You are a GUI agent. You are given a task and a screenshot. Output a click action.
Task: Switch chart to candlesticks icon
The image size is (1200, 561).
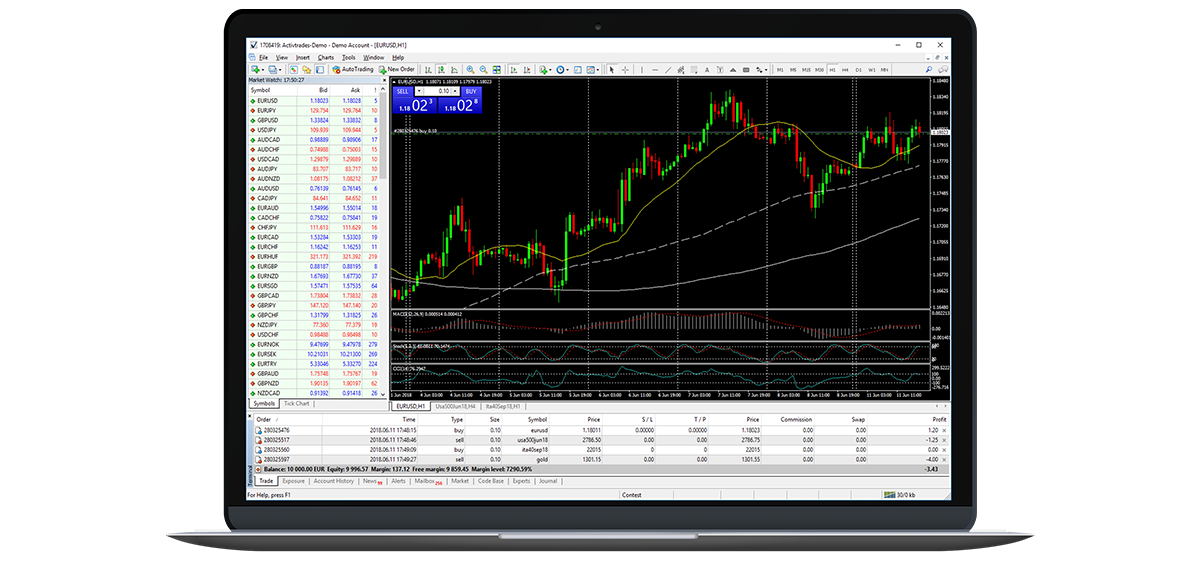442,70
